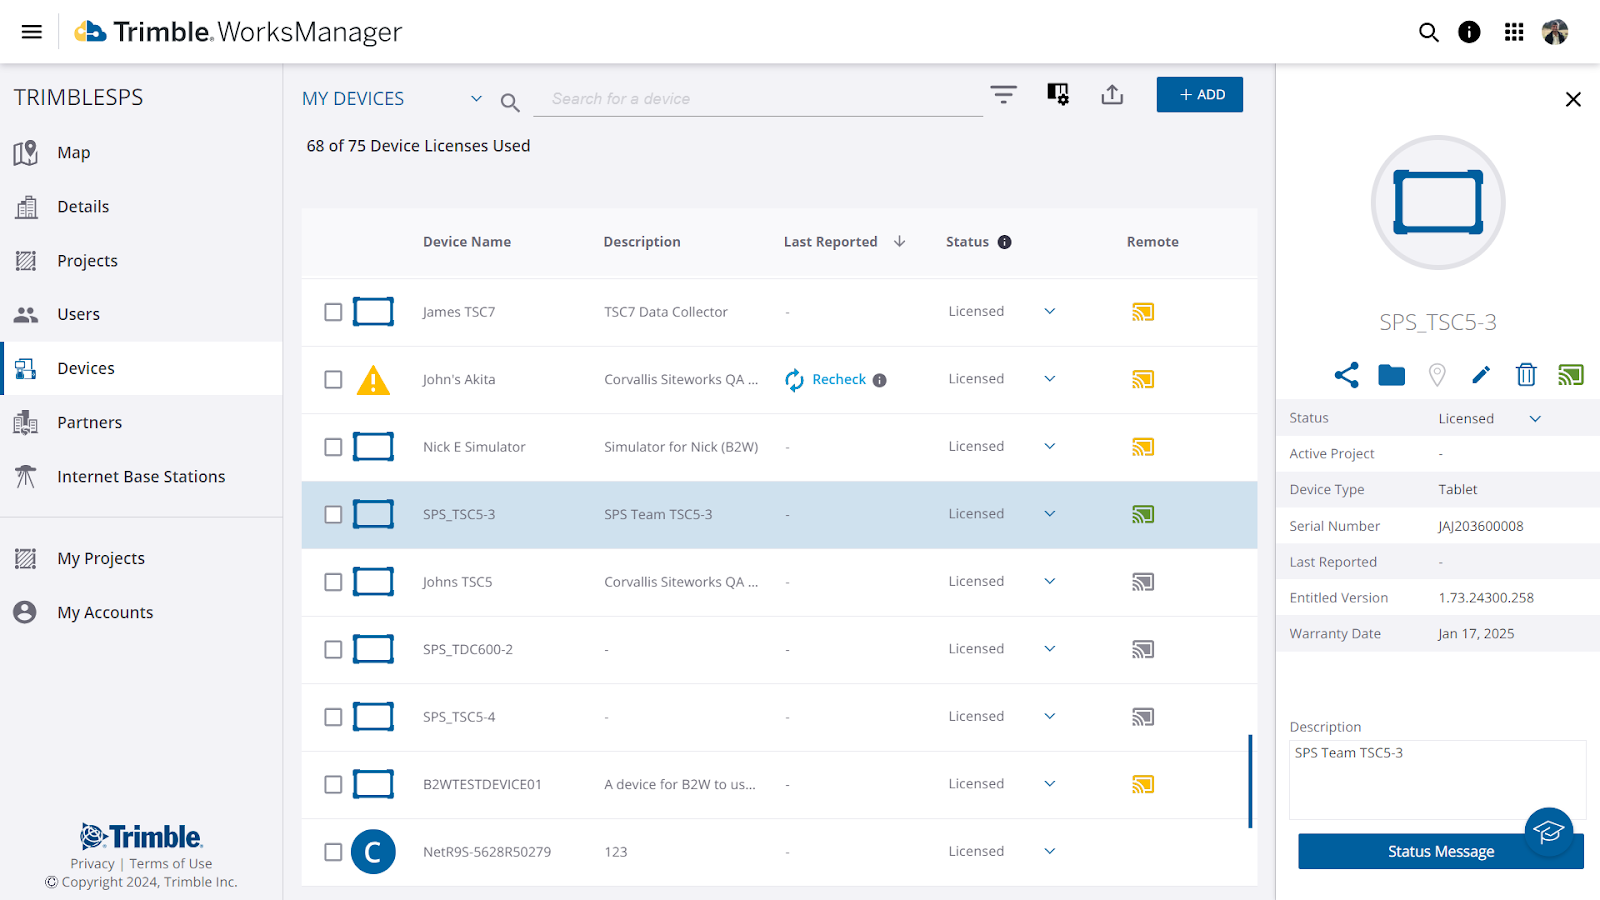Click the global search magnifier icon
The image size is (1600, 900).
[x=1429, y=32]
